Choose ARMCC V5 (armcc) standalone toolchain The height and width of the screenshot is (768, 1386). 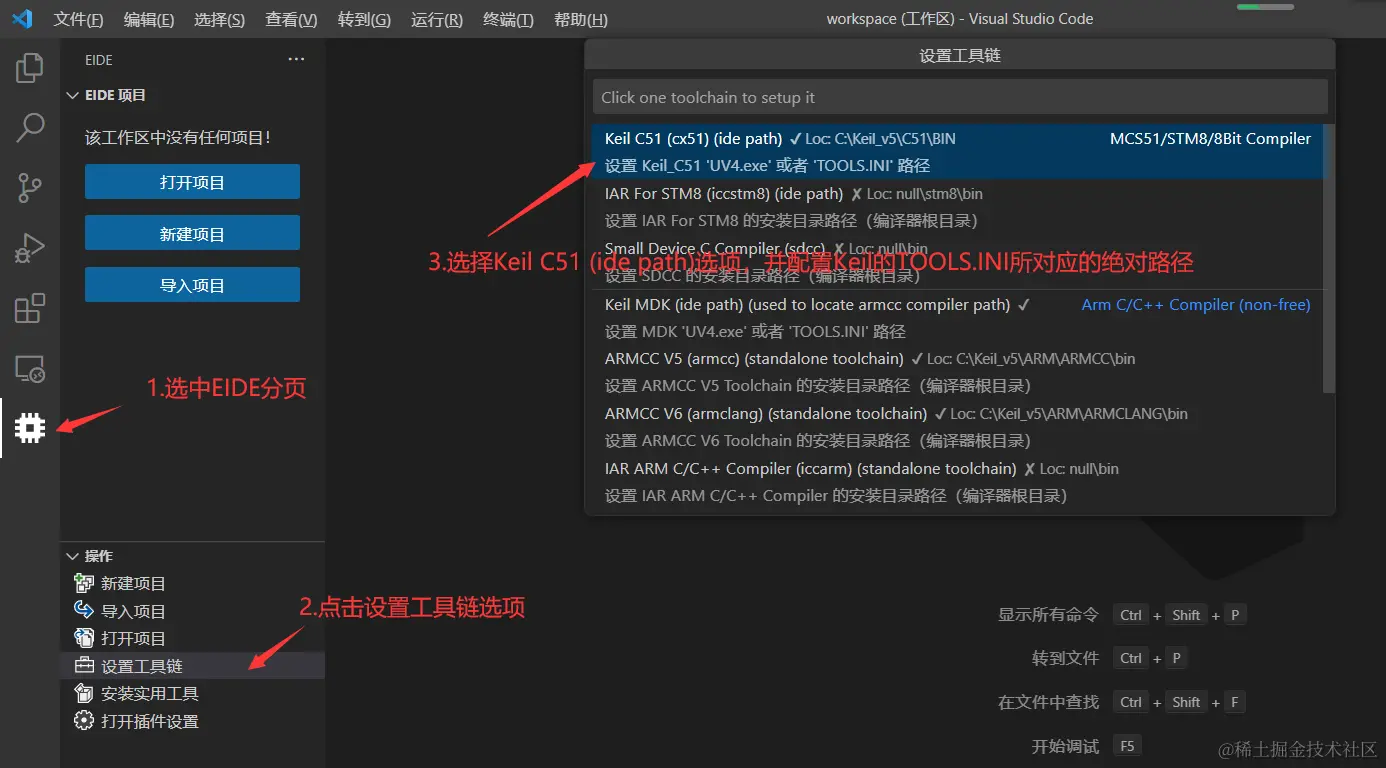[x=957, y=372]
